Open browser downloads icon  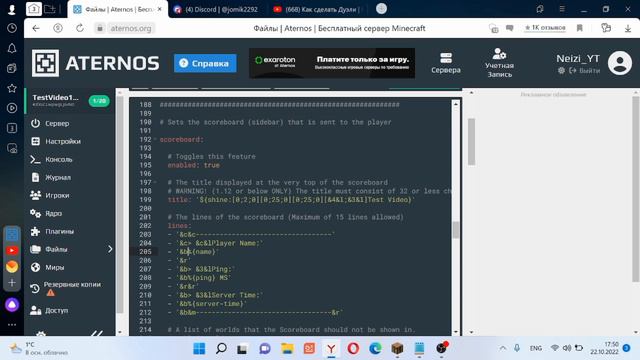628,28
